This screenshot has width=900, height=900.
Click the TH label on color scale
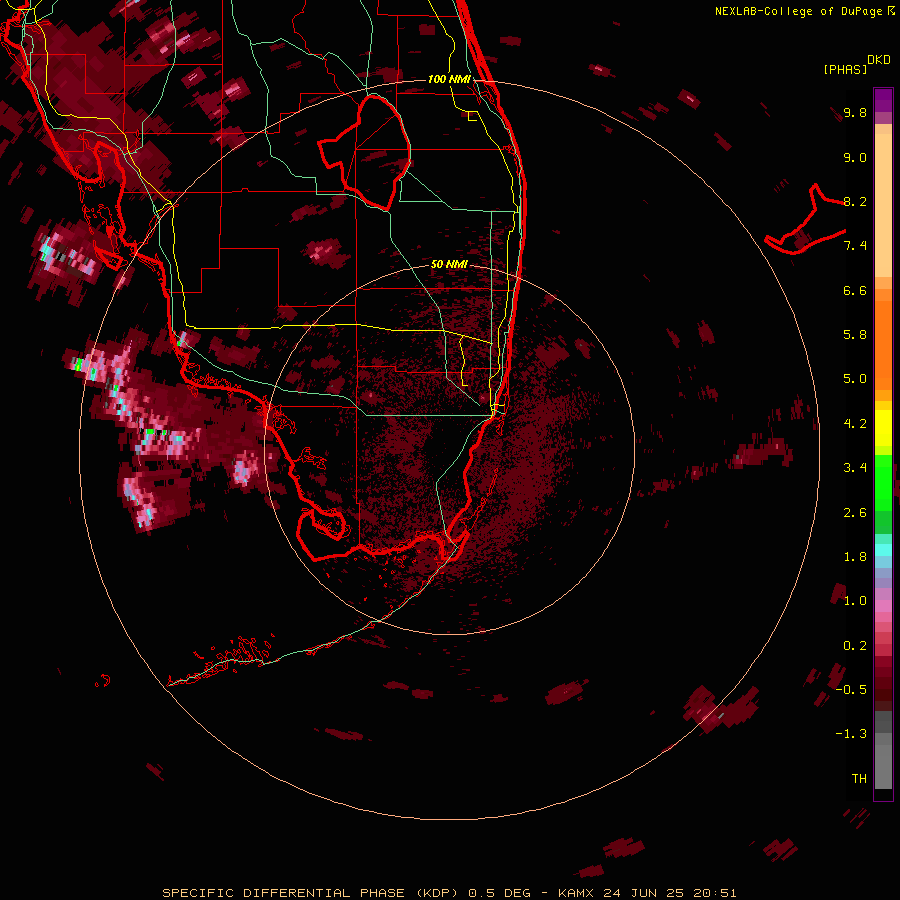pos(859,779)
